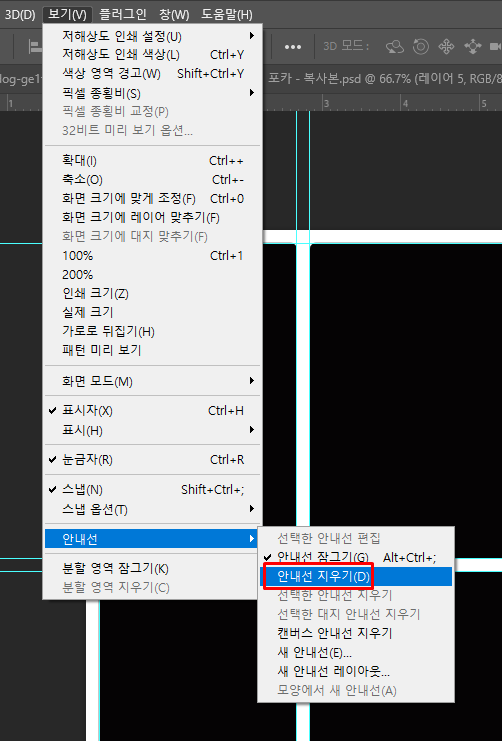Screen dimensions: 502x741
Task: Click the 3D scale camera icon
Action: click(495, 46)
